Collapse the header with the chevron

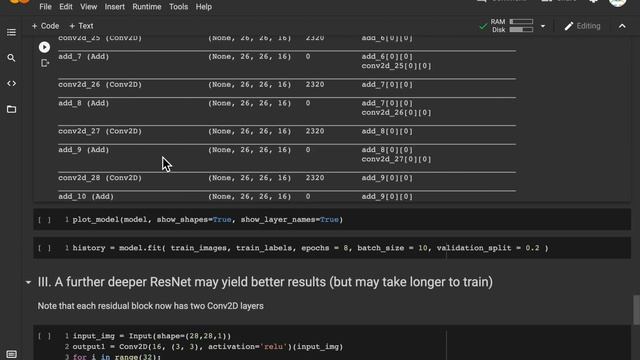coord(622,26)
